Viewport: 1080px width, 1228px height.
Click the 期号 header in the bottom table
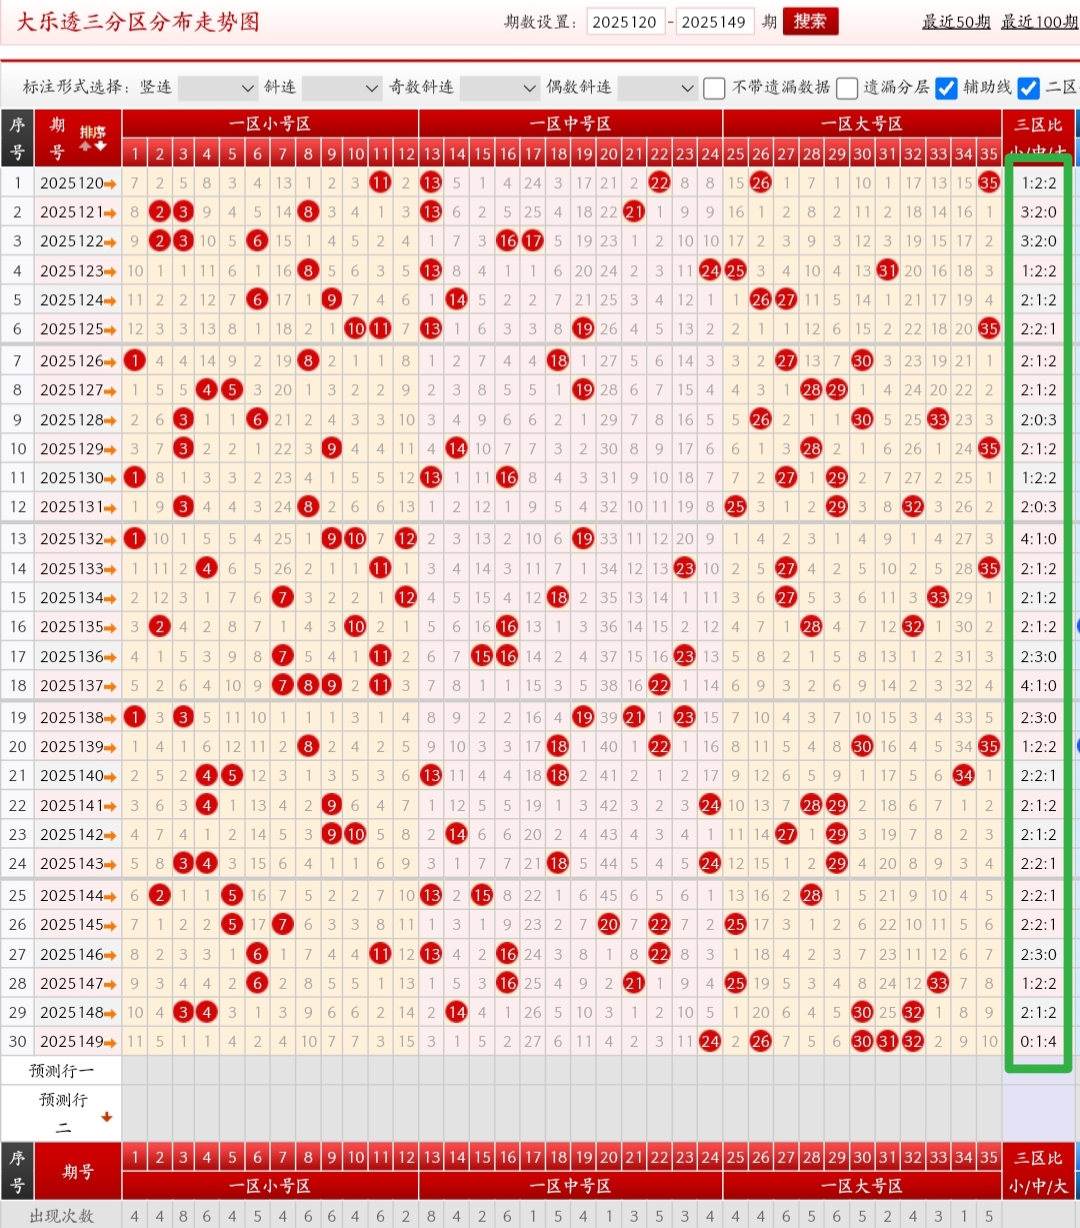coord(78,1171)
